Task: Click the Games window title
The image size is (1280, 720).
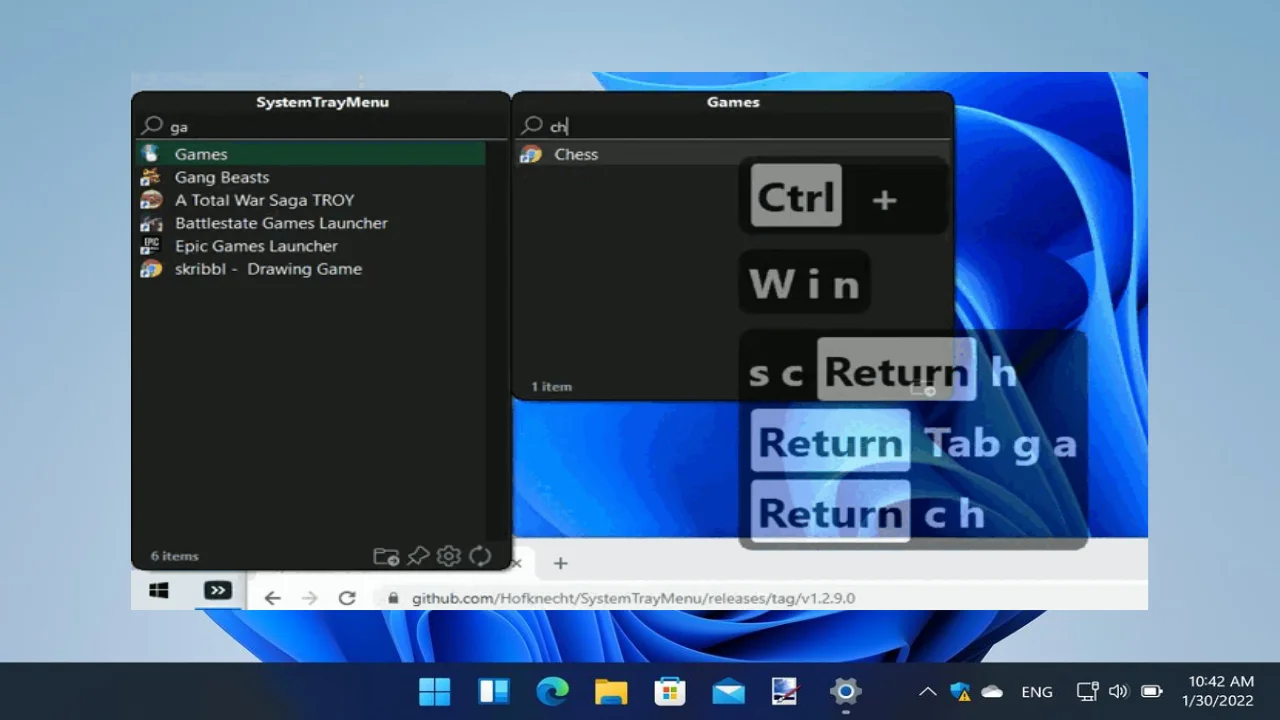Action: (733, 102)
